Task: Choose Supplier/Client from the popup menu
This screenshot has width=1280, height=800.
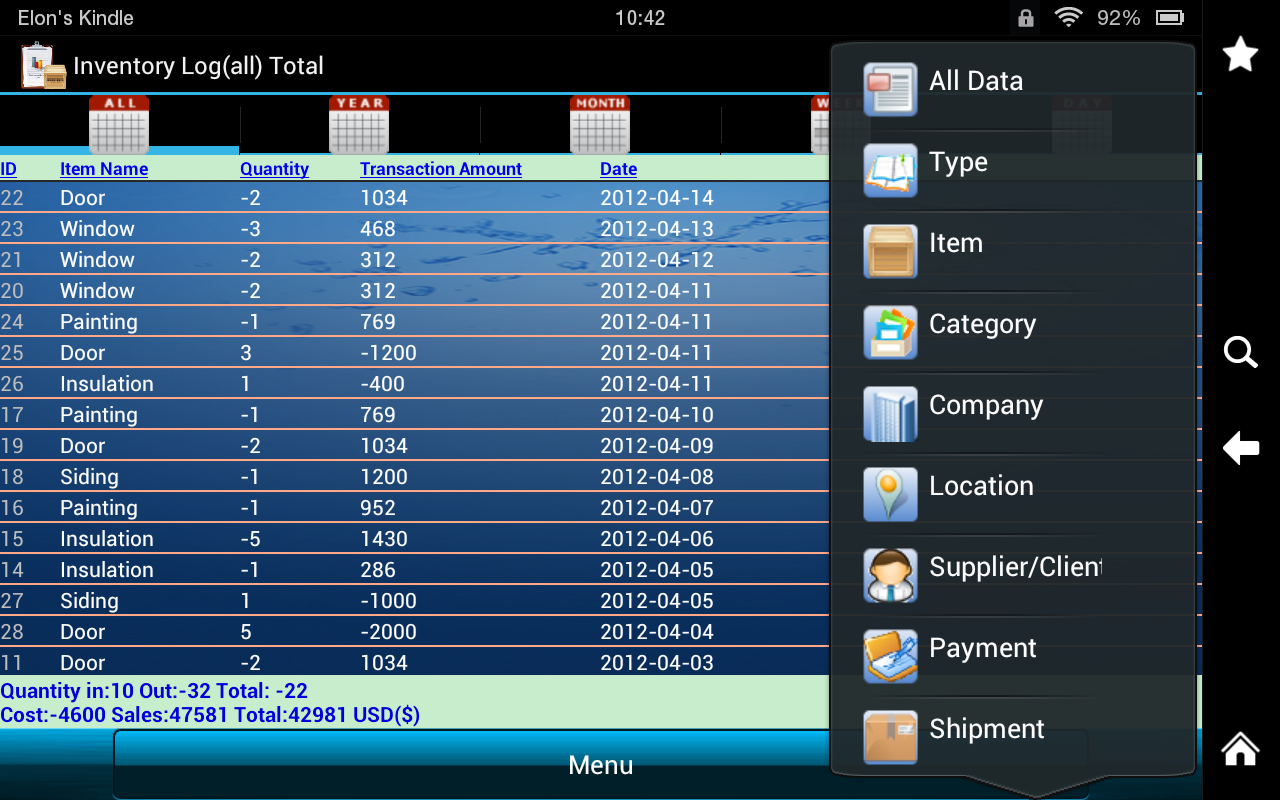Action: pyautogui.click(x=1013, y=576)
